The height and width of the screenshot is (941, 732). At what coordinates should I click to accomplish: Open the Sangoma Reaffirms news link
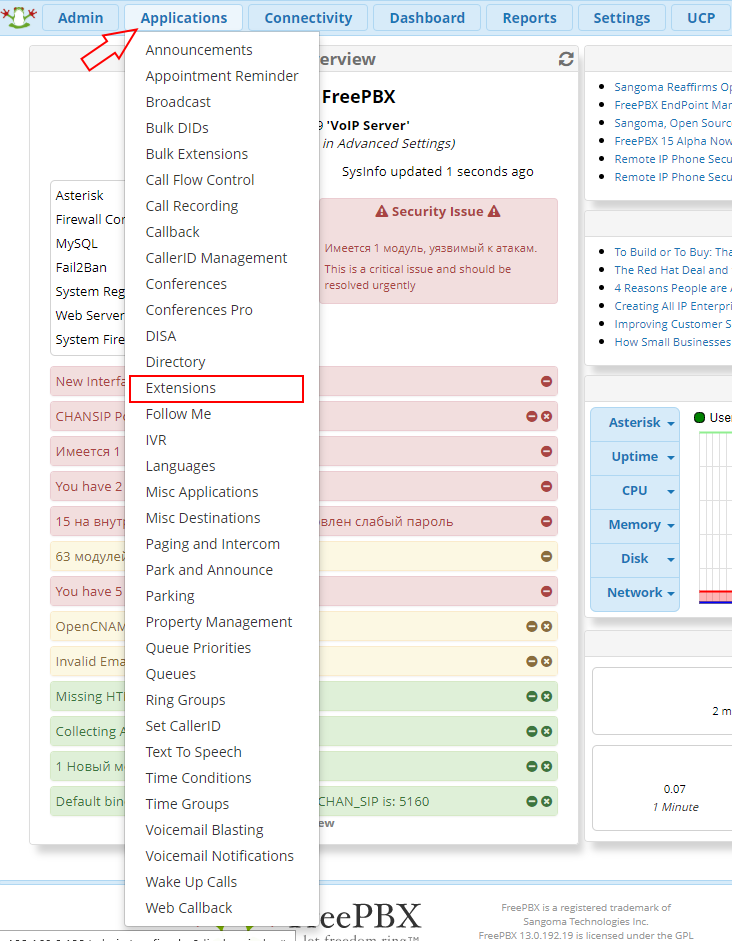coord(672,87)
